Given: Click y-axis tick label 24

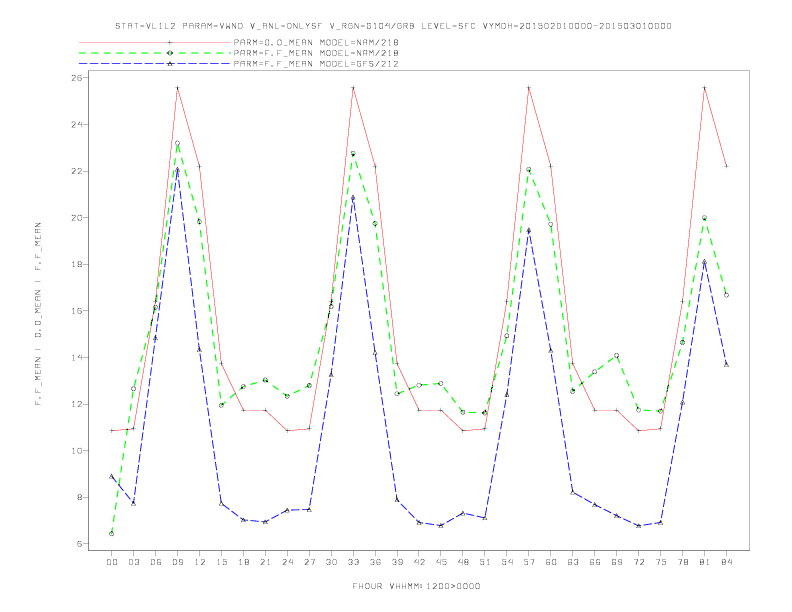Looking at the screenshot, I should [x=76, y=124].
